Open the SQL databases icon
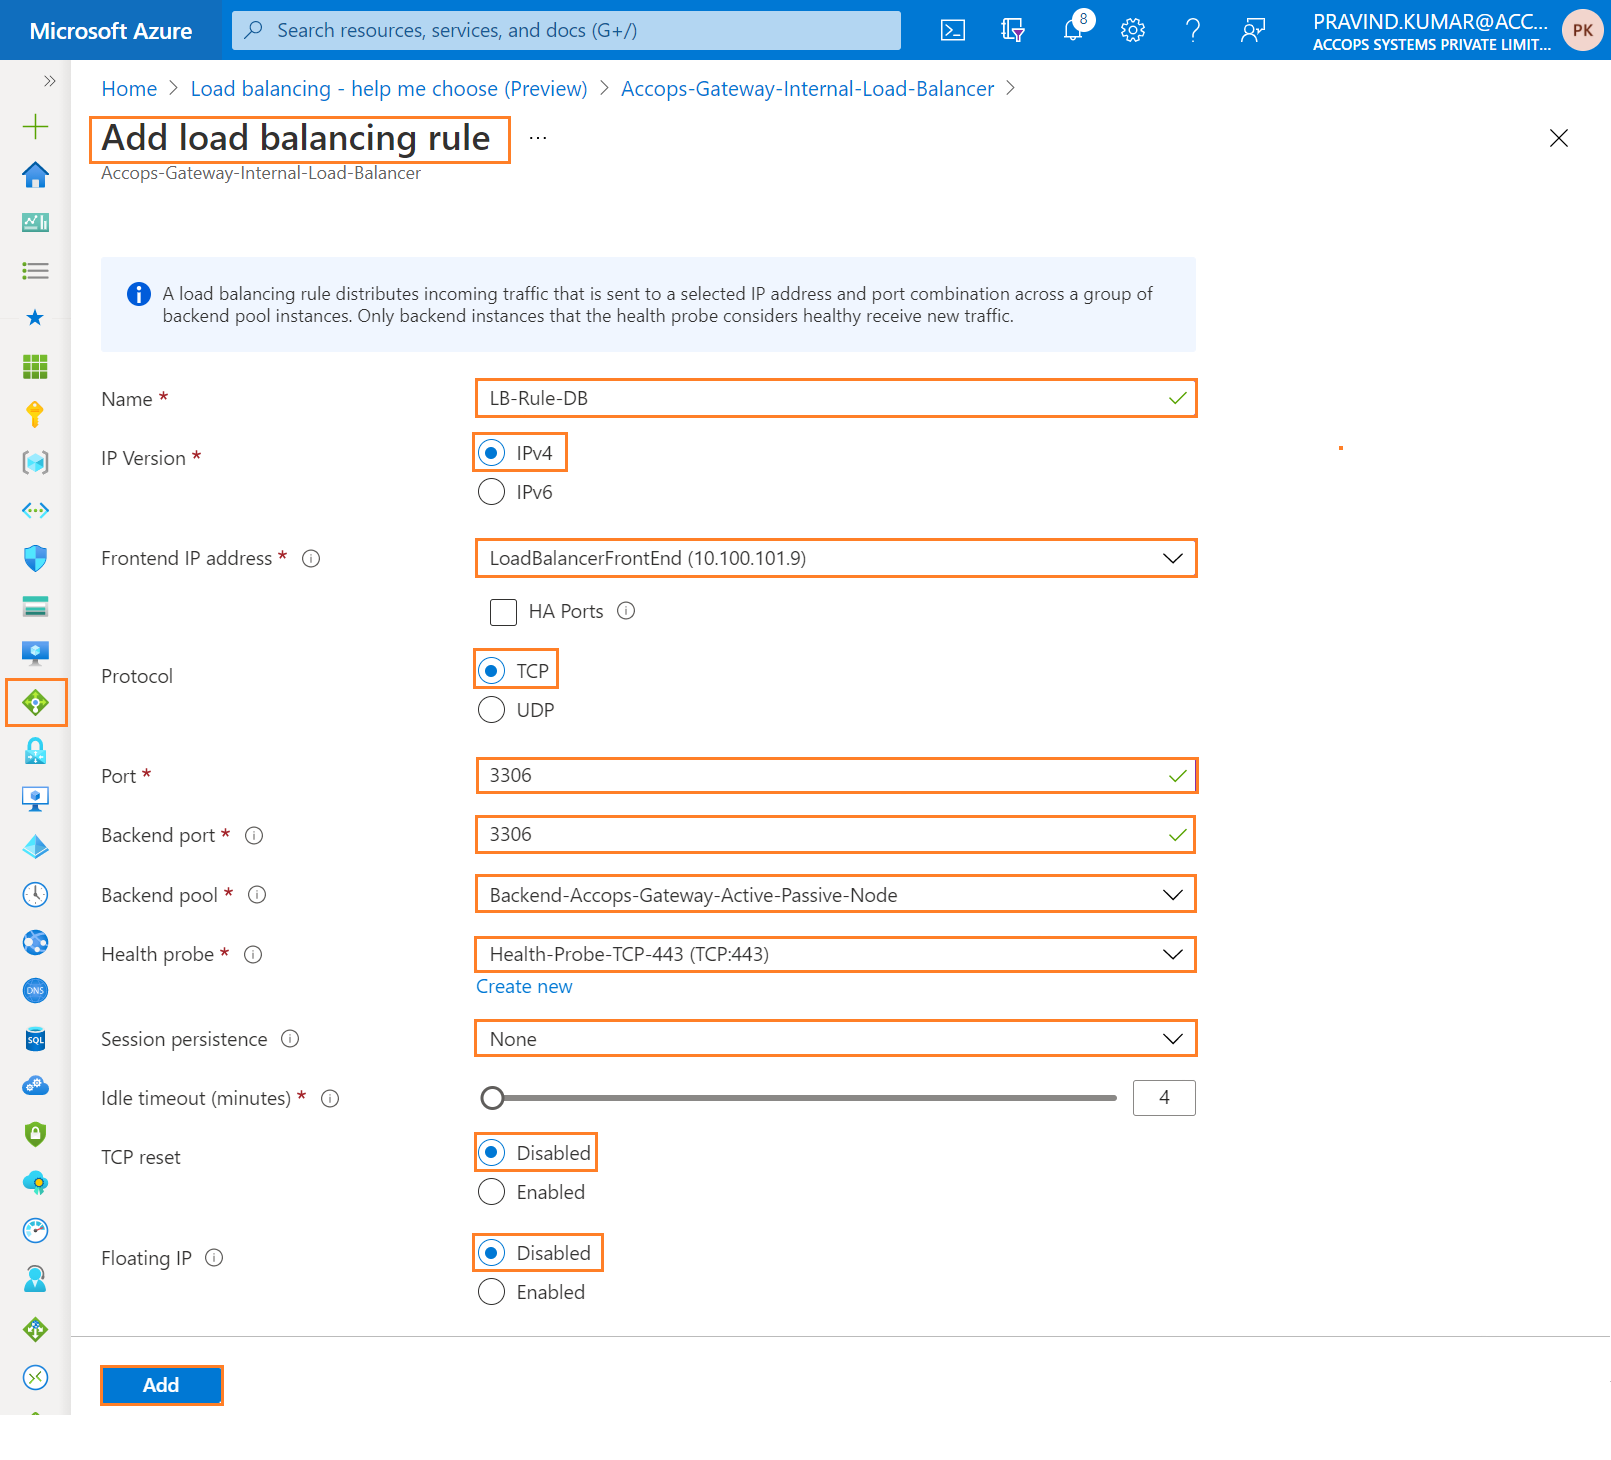 click(x=35, y=1039)
